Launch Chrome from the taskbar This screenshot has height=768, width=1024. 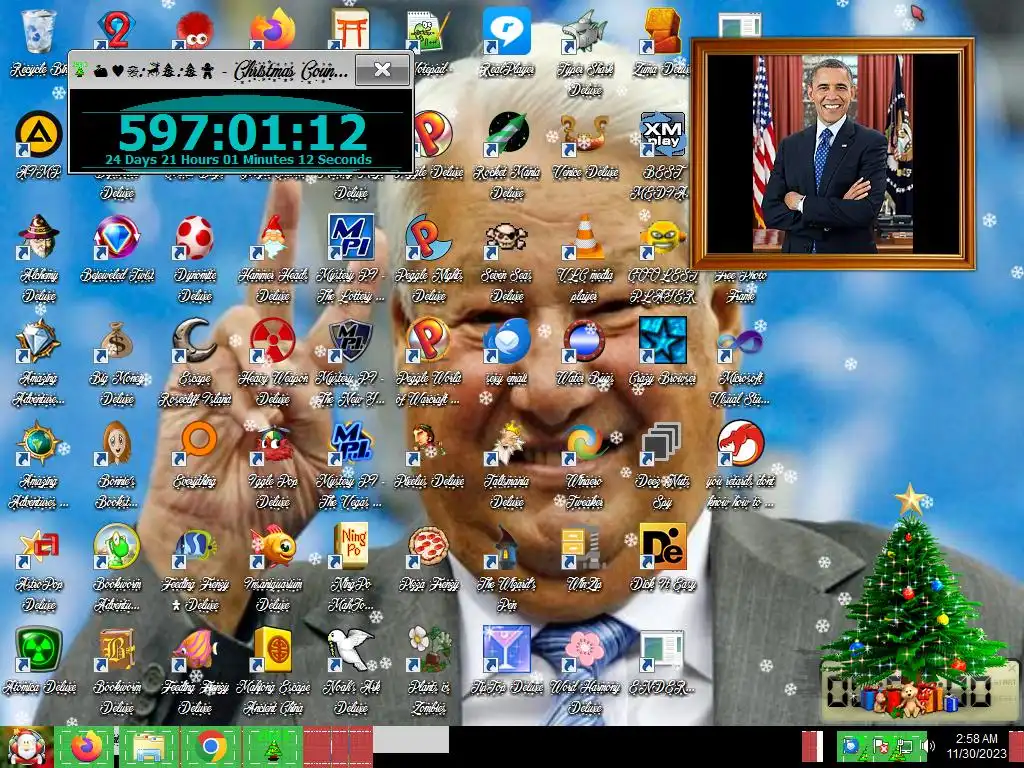click(x=210, y=746)
